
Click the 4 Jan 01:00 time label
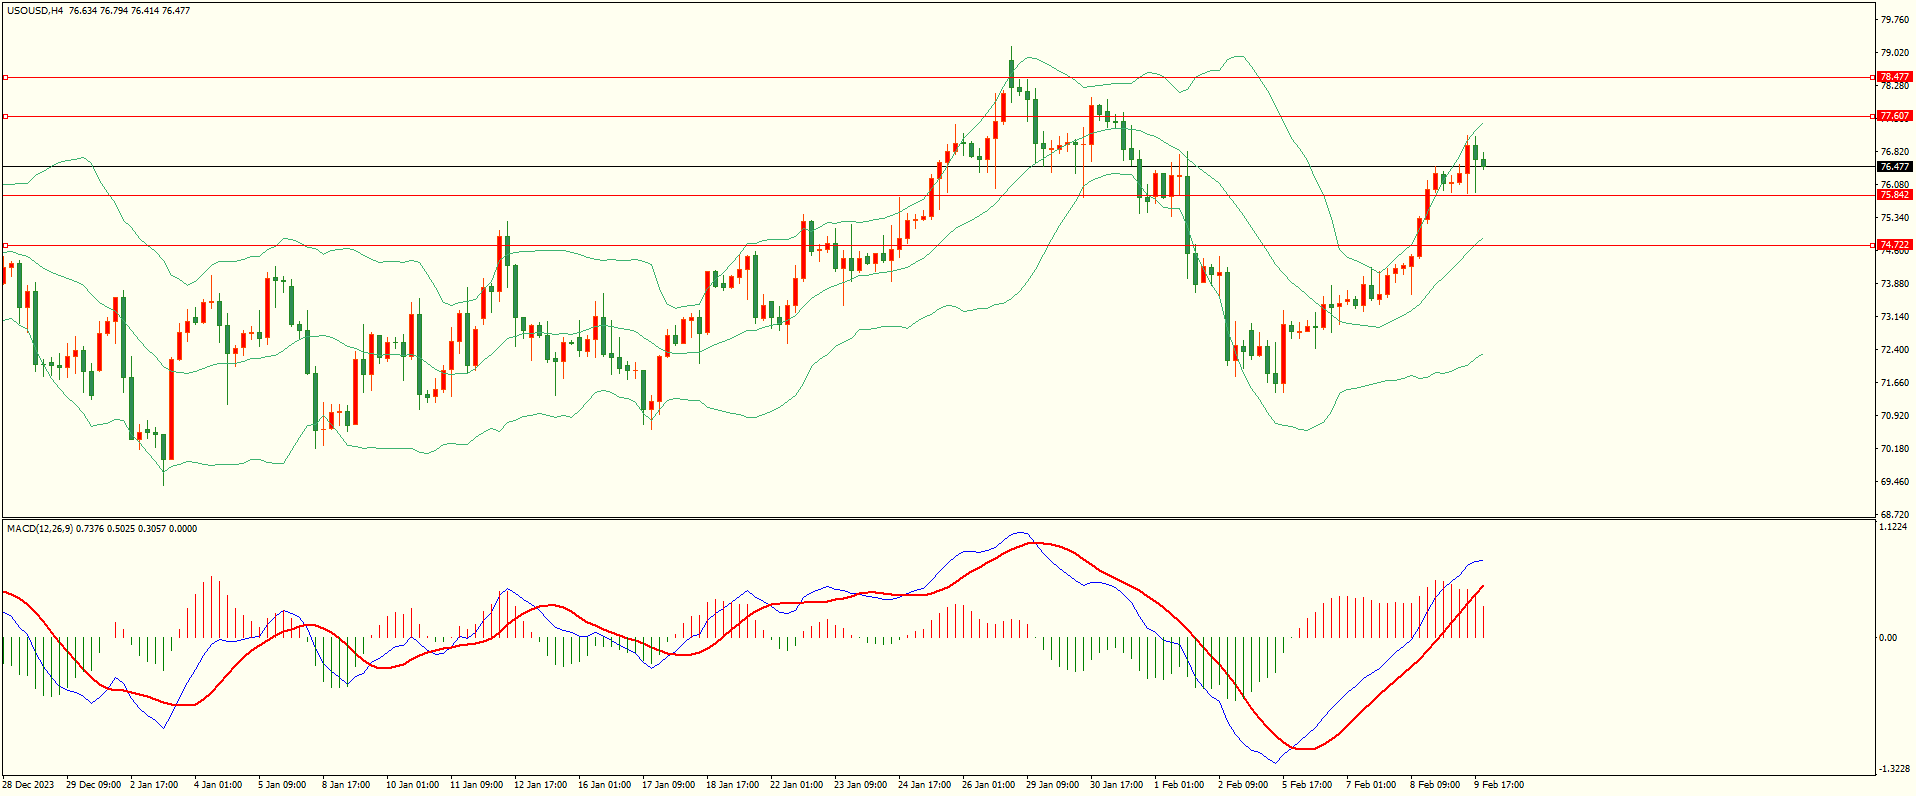[x=218, y=785]
